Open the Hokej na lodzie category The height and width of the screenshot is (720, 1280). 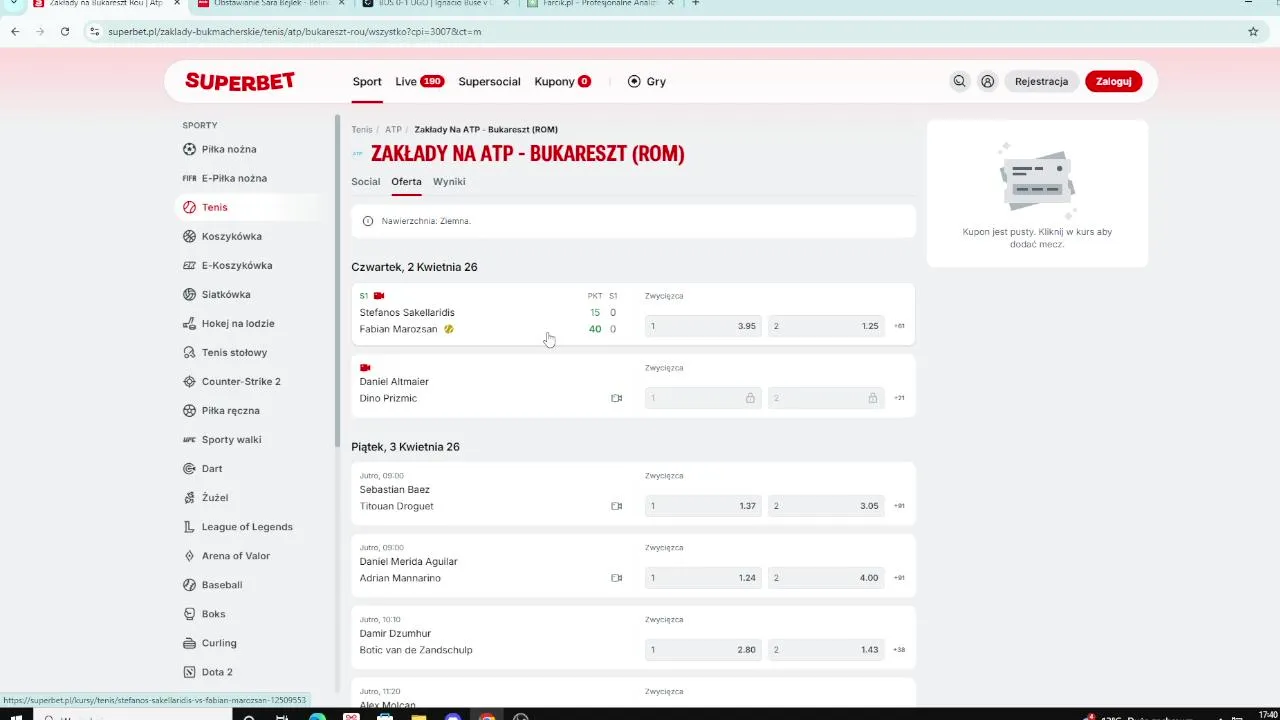(x=229, y=323)
